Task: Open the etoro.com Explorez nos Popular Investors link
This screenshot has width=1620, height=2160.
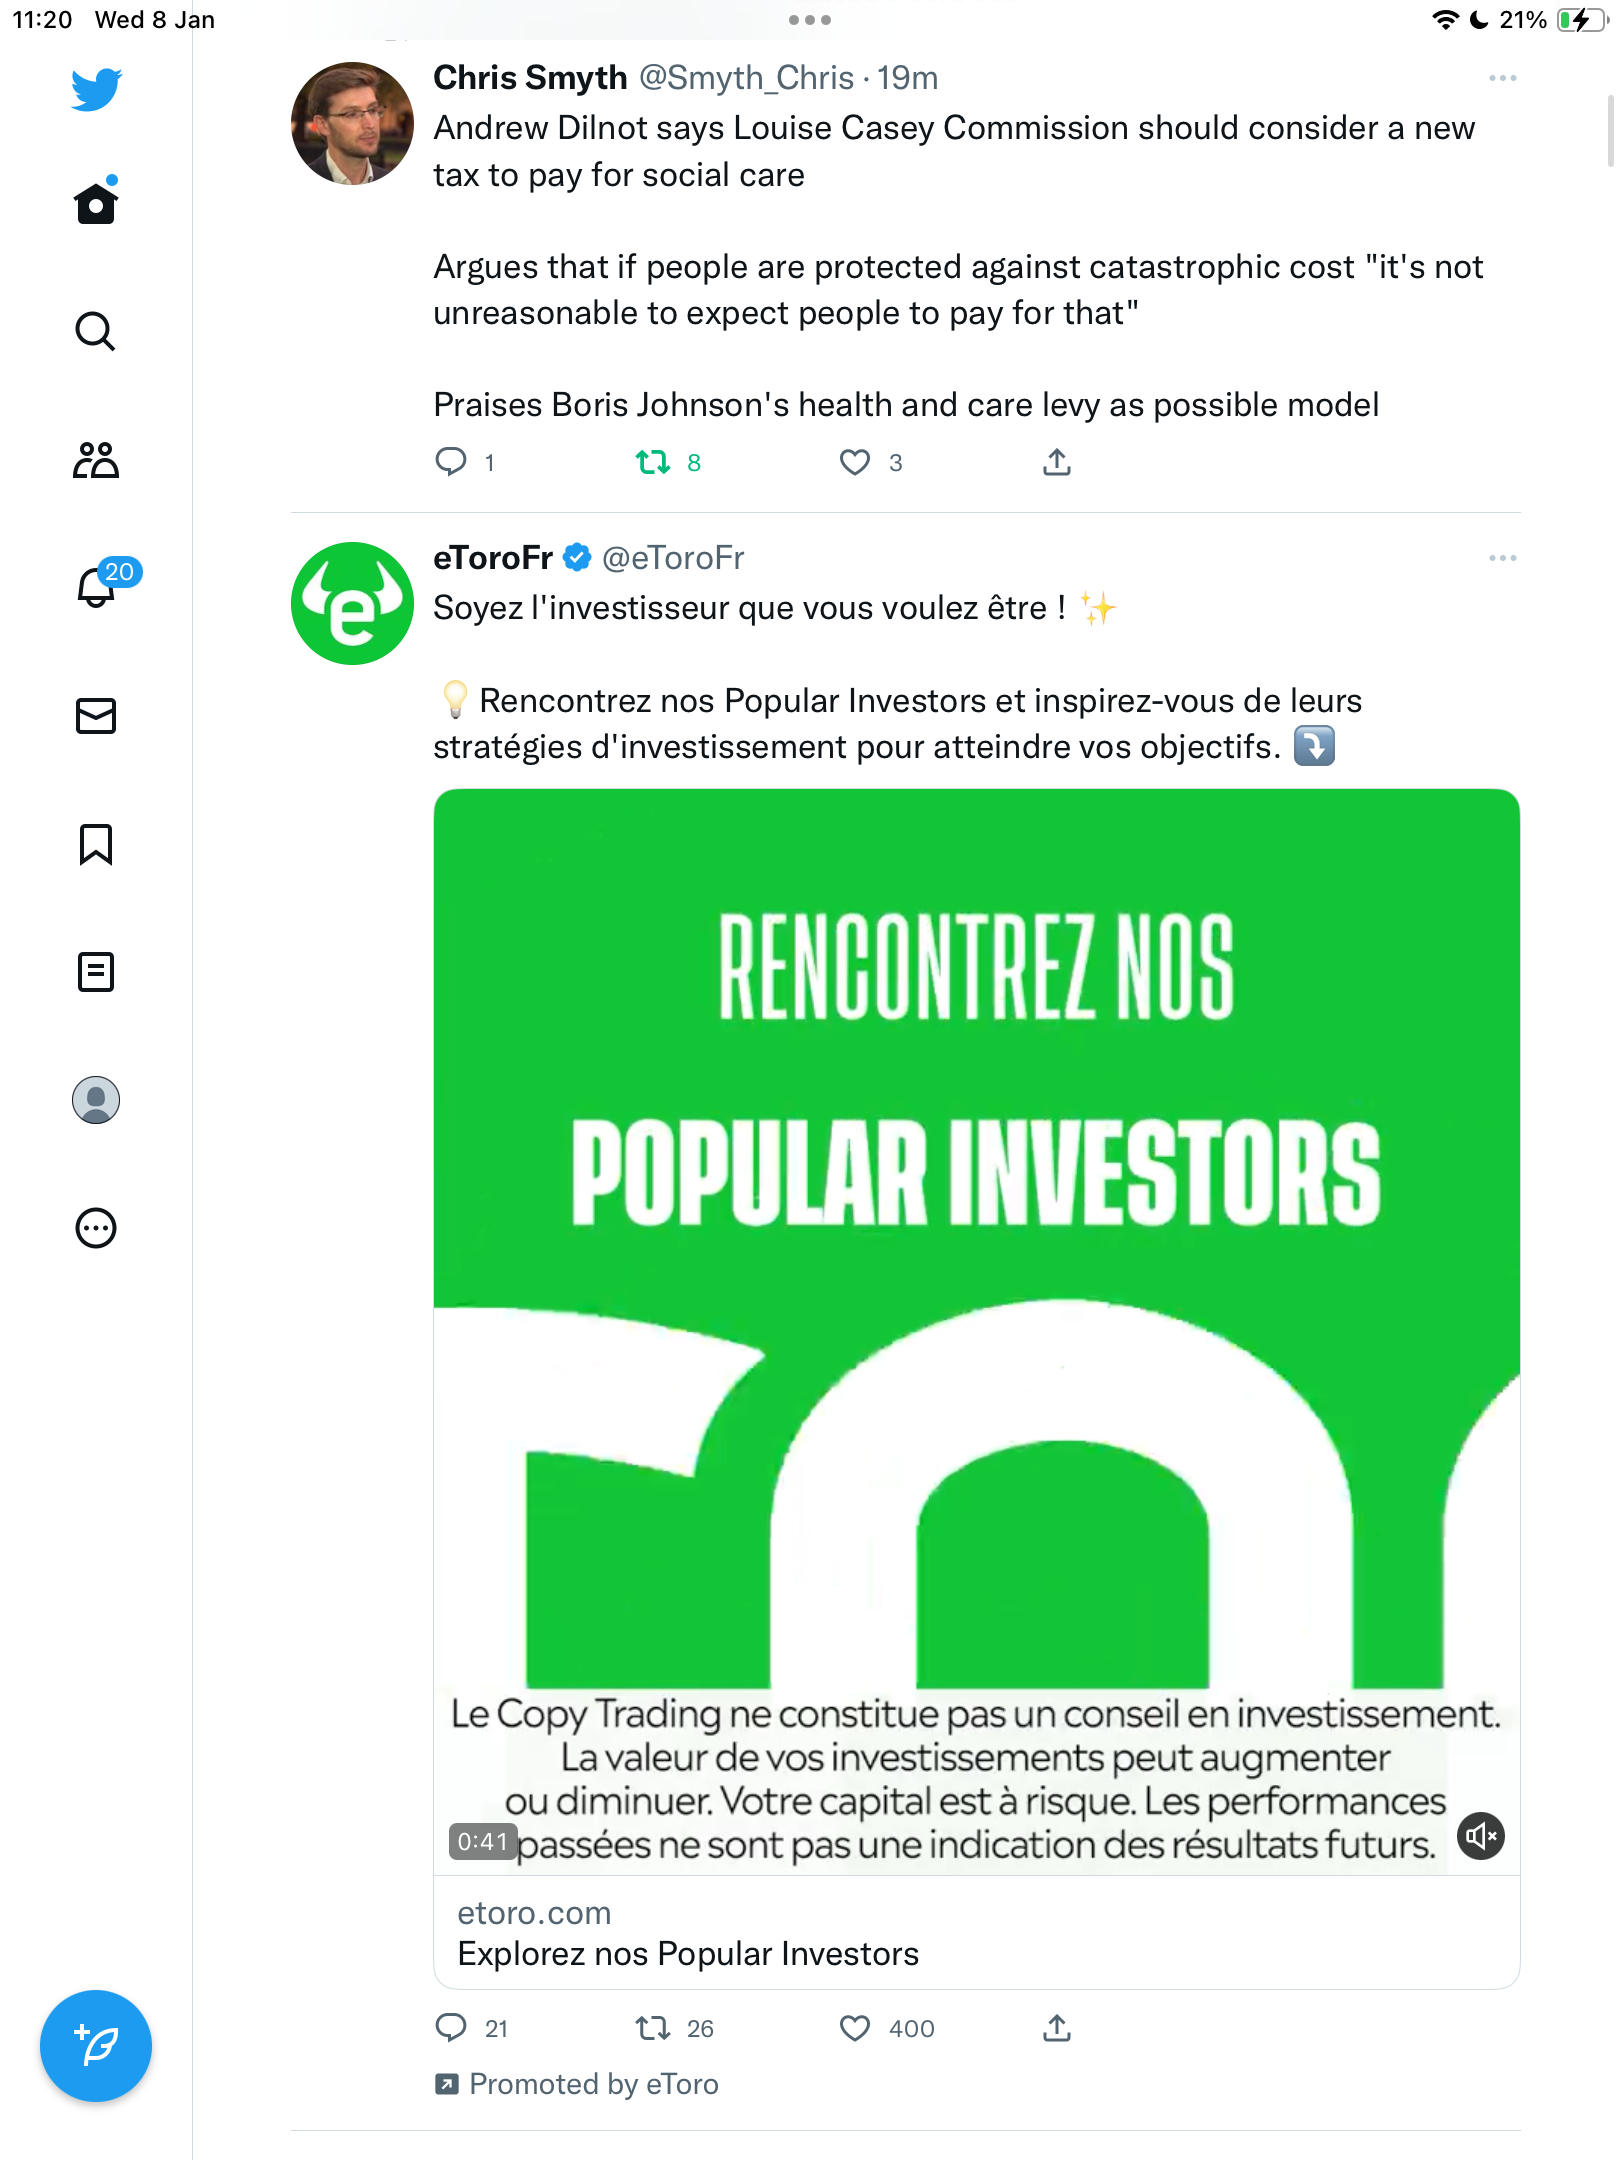Action: point(977,1933)
